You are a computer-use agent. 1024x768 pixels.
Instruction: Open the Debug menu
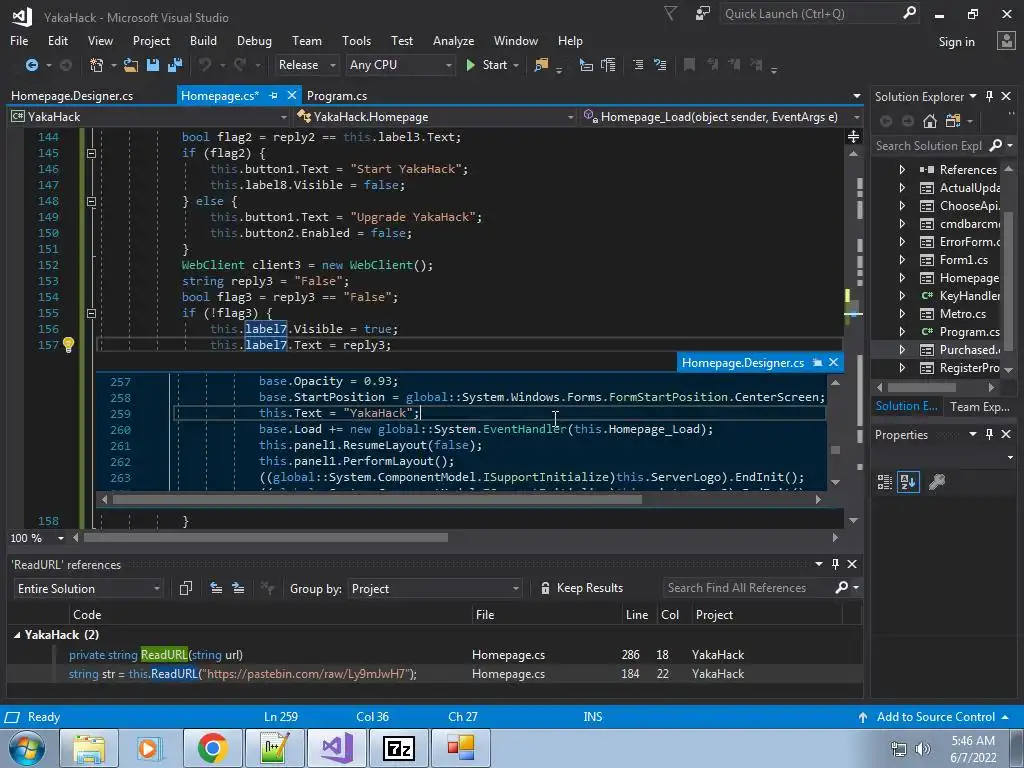tap(254, 40)
